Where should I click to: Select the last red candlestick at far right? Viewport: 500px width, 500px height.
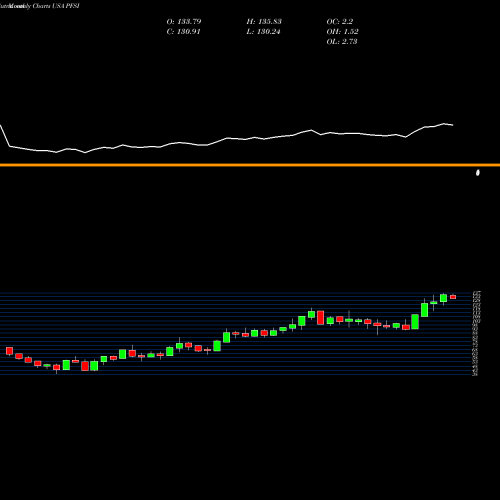(453, 297)
